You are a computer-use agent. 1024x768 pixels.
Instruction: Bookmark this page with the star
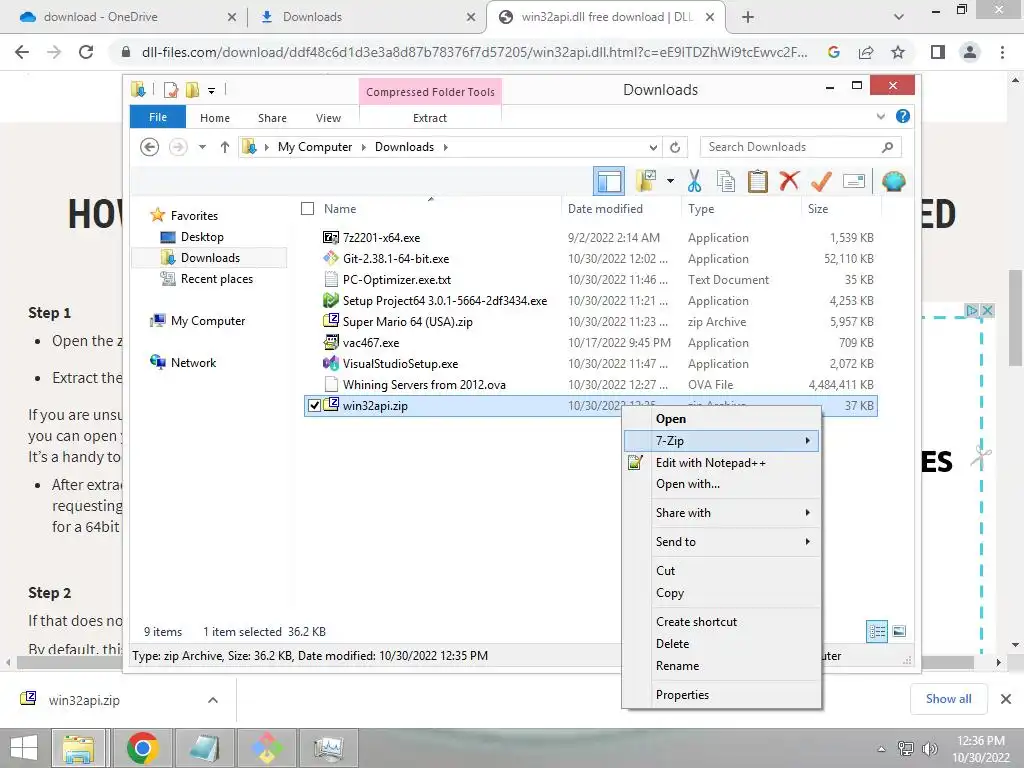pyautogui.click(x=898, y=52)
